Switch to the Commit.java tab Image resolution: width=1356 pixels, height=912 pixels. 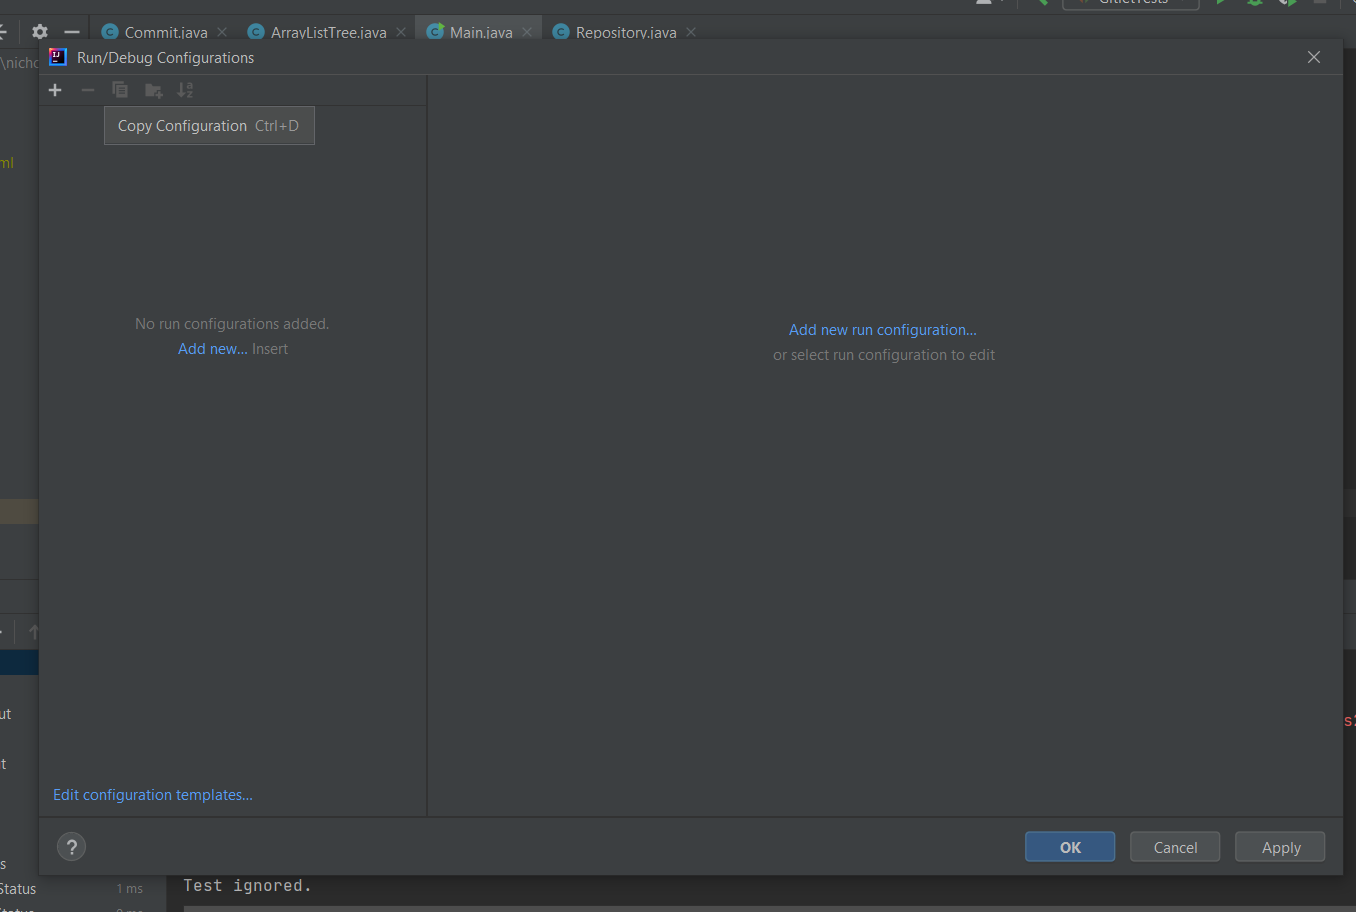pos(165,32)
